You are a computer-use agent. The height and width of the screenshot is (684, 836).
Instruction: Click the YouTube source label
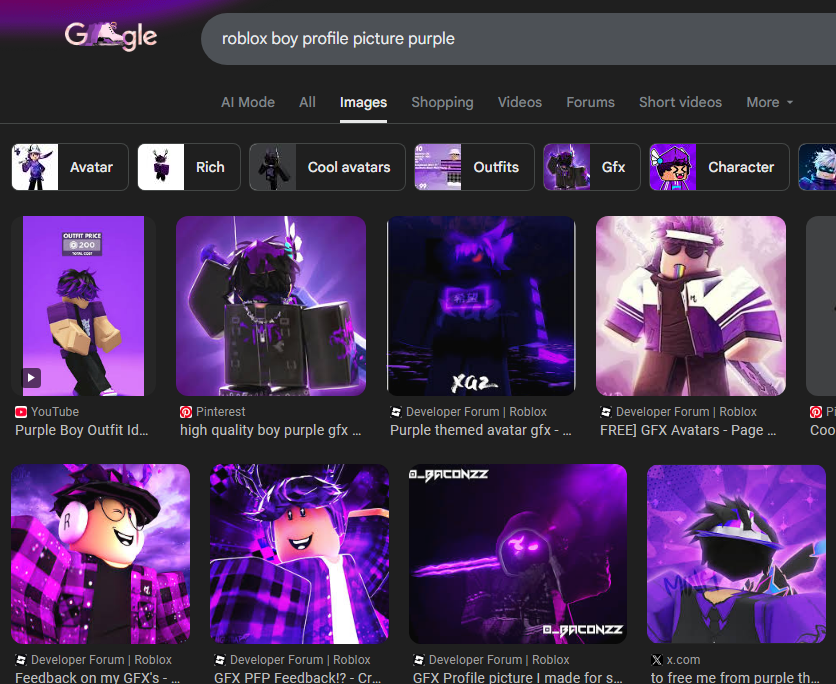coord(55,412)
